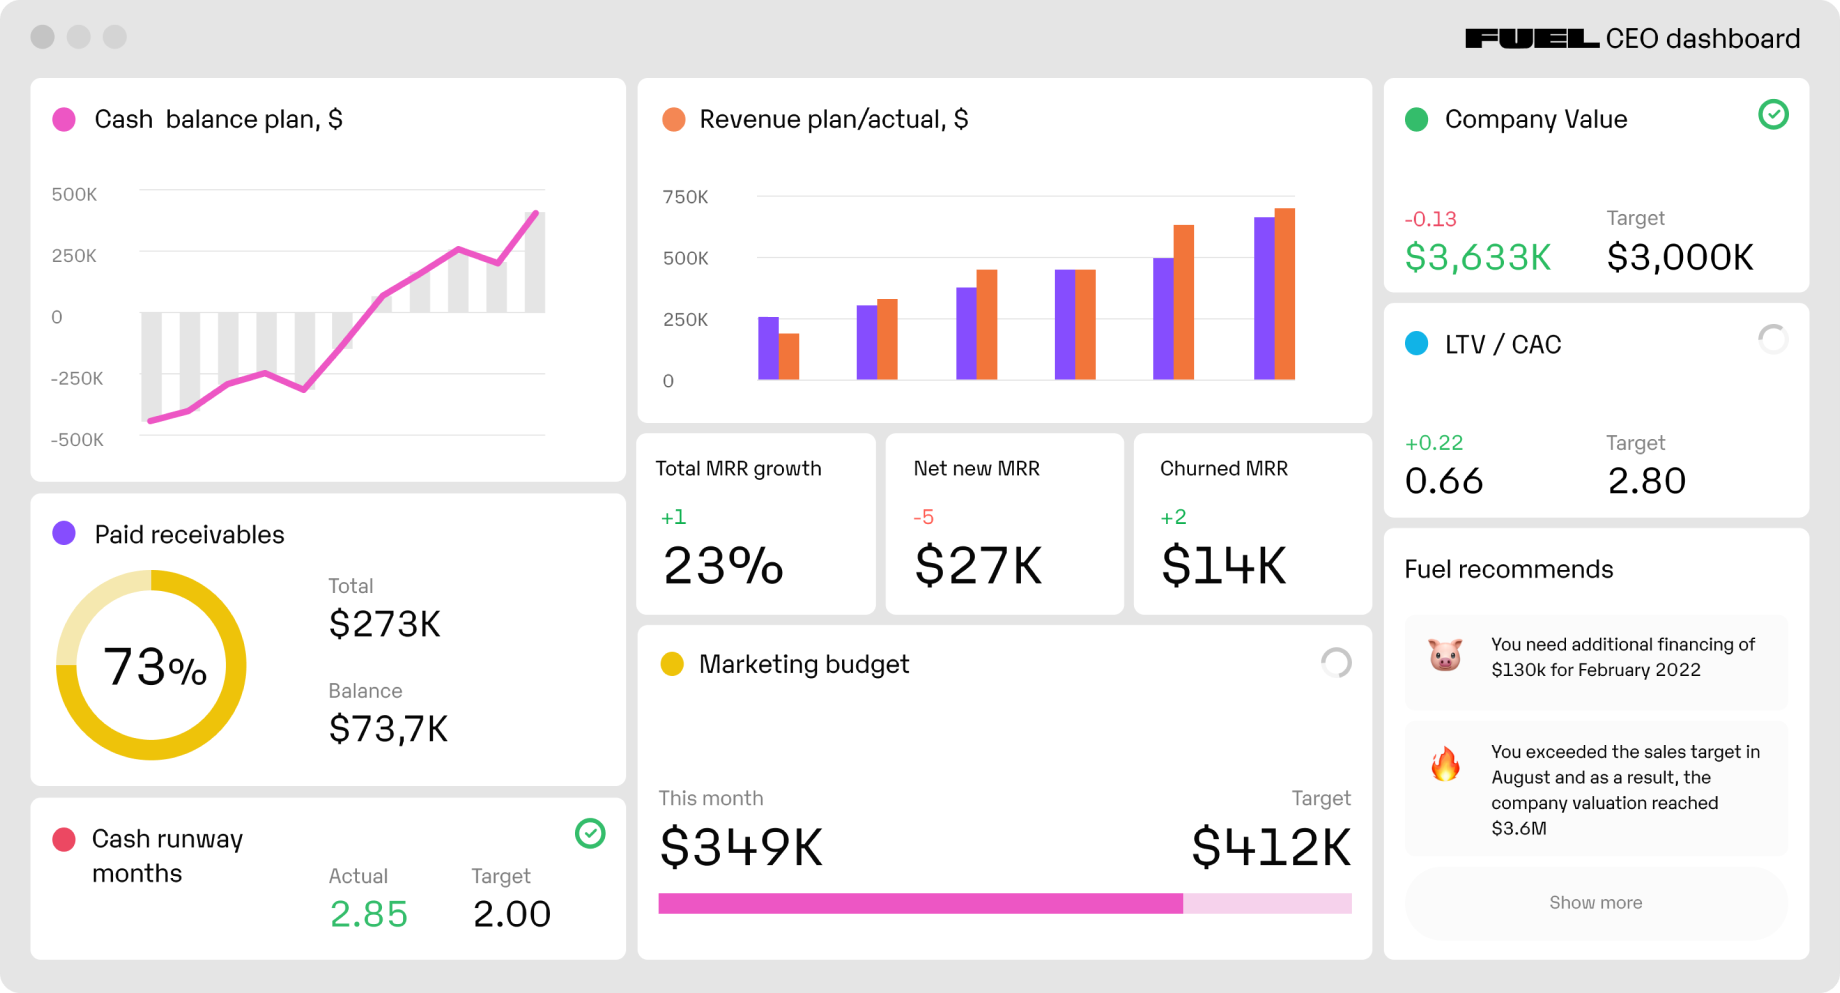Viewport: 1840px width, 993px height.
Task: Click the green checkmark on Cash runway card
Action: pos(590,833)
